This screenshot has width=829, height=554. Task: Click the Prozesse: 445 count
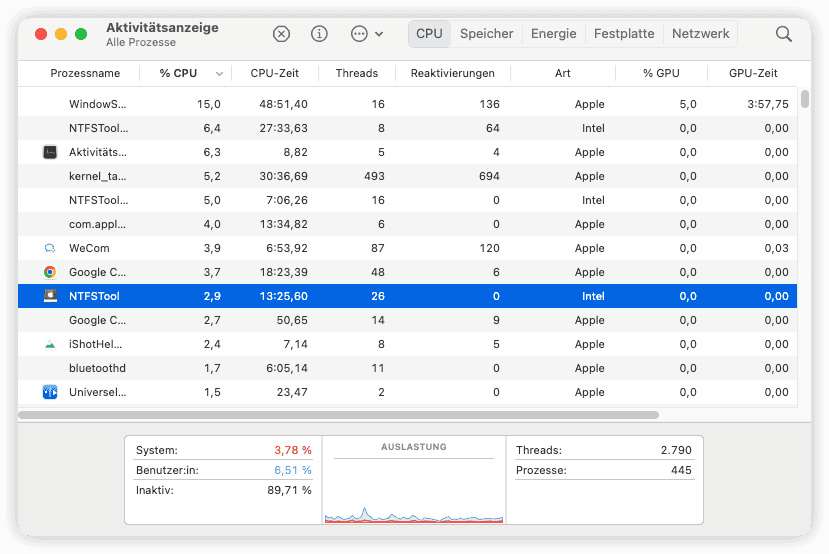(x=604, y=470)
